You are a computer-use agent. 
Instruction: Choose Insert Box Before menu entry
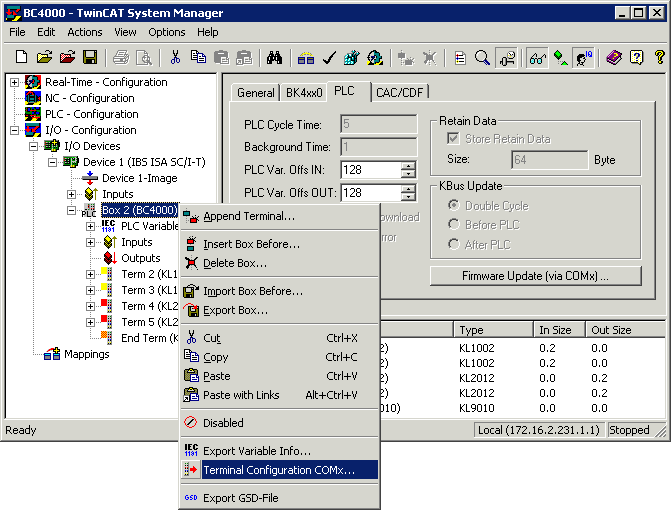pyautogui.click(x=280, y=244)
